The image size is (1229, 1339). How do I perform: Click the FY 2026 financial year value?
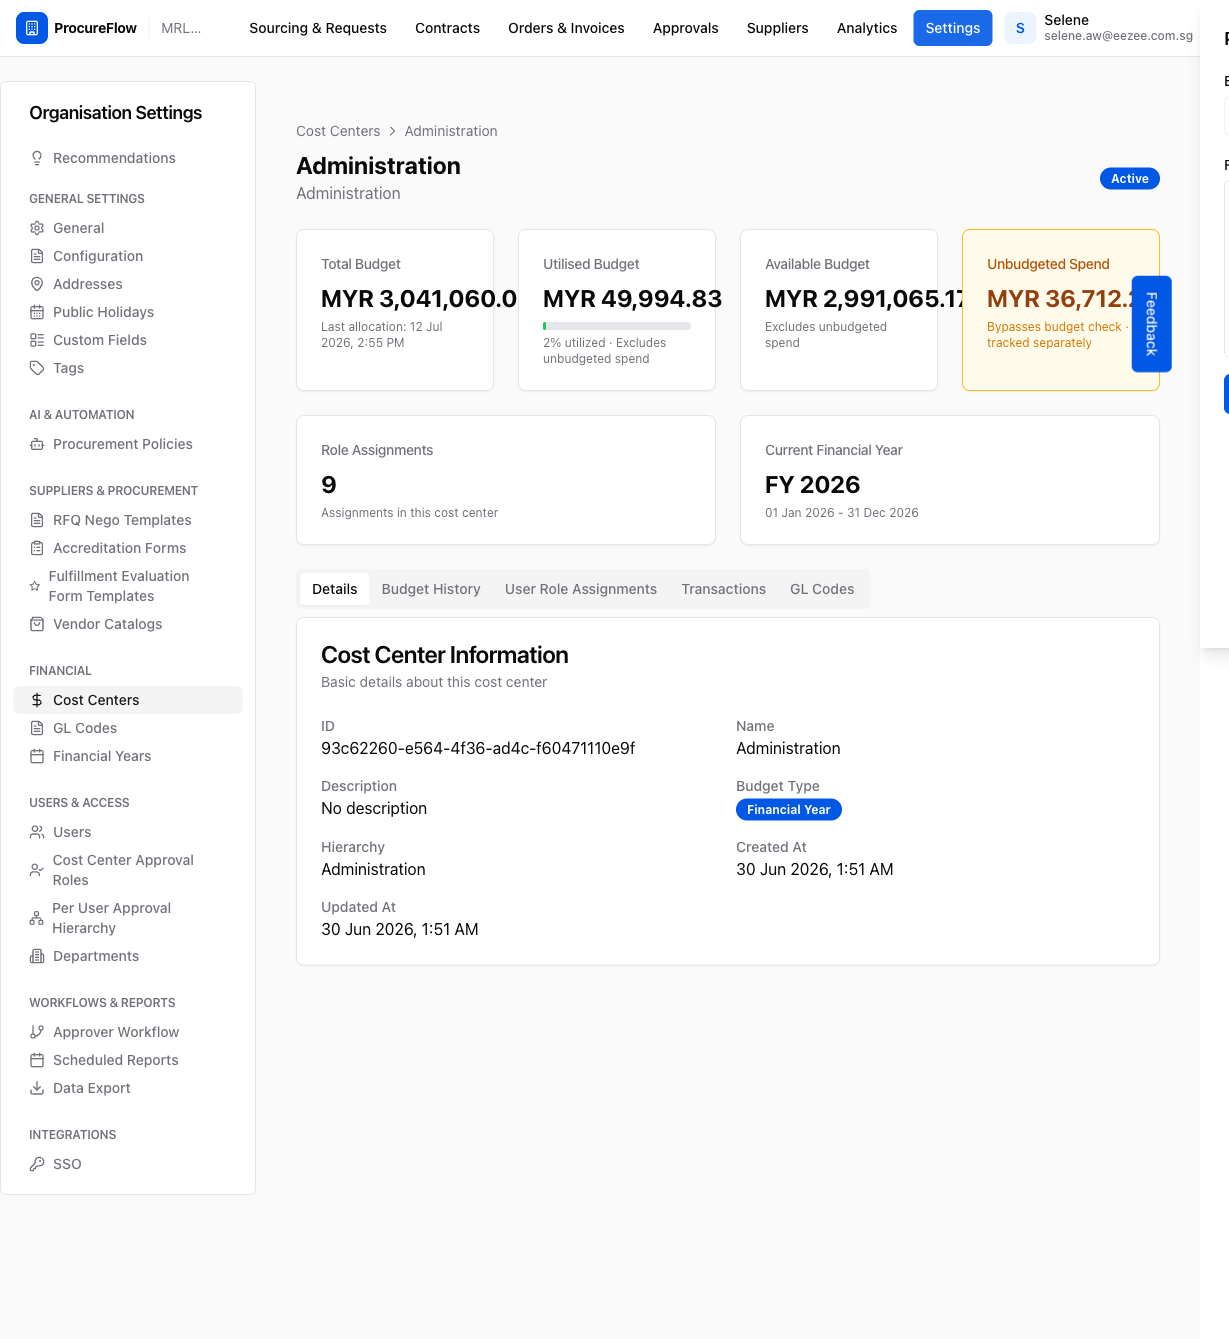(x=813, y=485)
